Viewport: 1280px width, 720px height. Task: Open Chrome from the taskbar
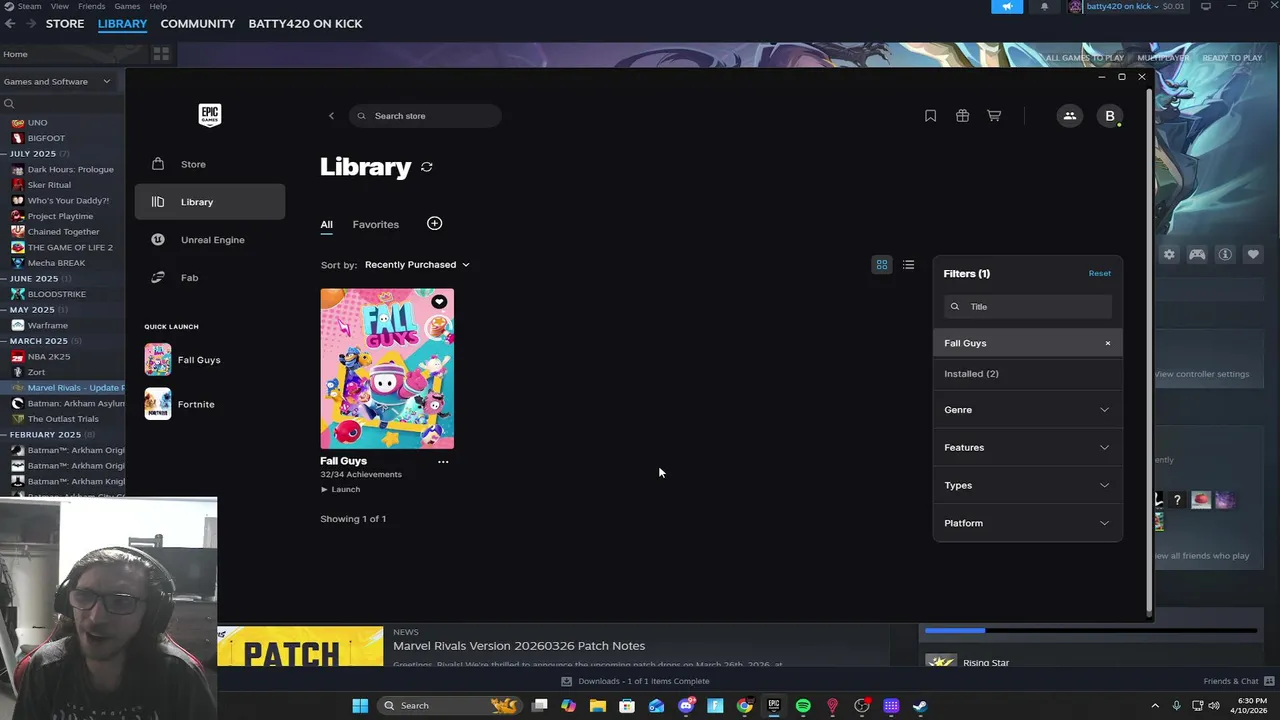744,706
